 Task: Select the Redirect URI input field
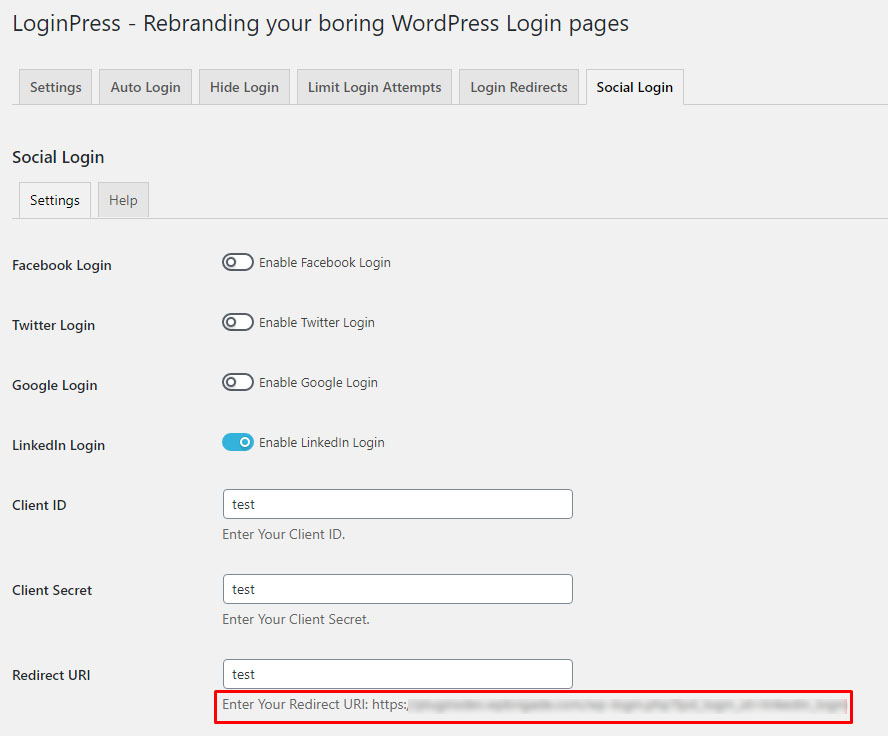[398, 674]
